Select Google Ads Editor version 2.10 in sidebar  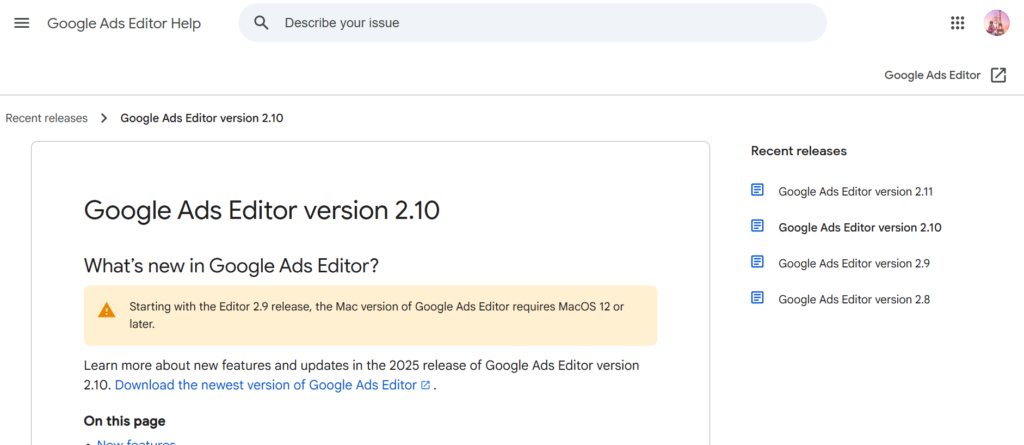point(860,227)
